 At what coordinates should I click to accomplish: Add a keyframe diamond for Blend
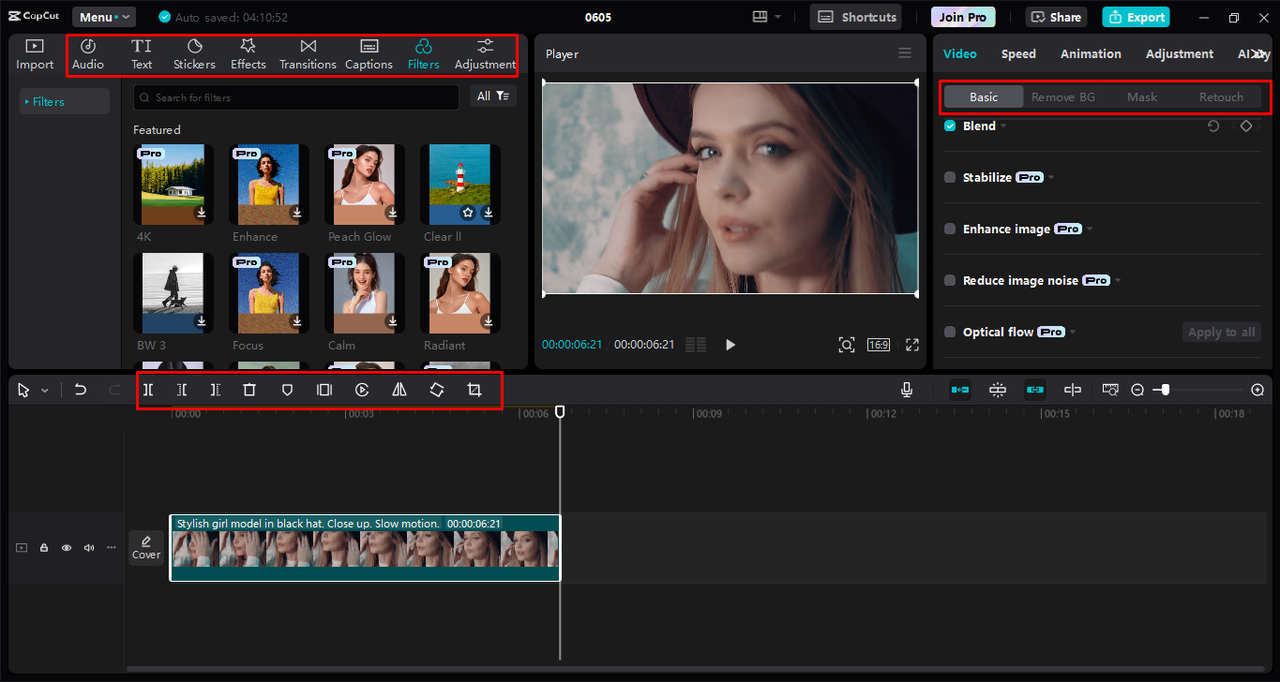pyautogui.click(x=1246, y=126)
